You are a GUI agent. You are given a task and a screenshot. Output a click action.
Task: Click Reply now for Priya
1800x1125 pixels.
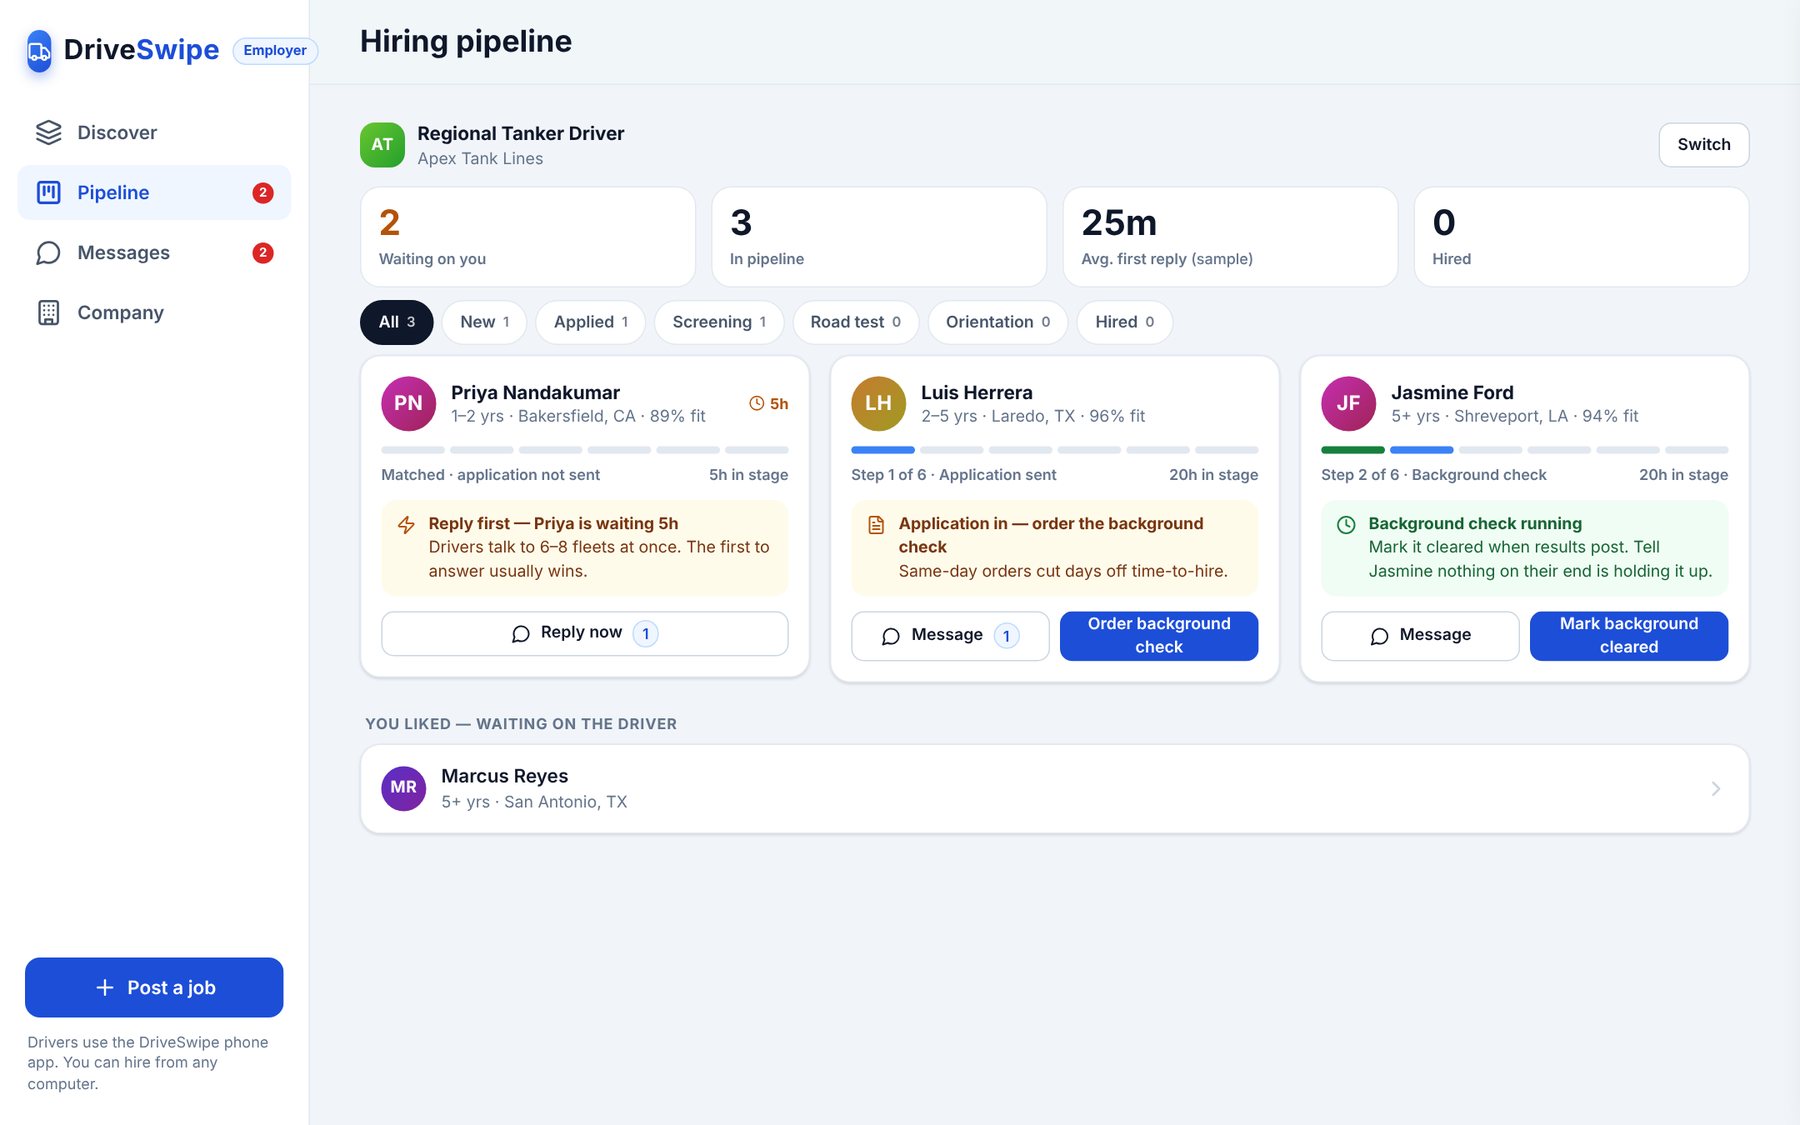(x=584, y=634)
